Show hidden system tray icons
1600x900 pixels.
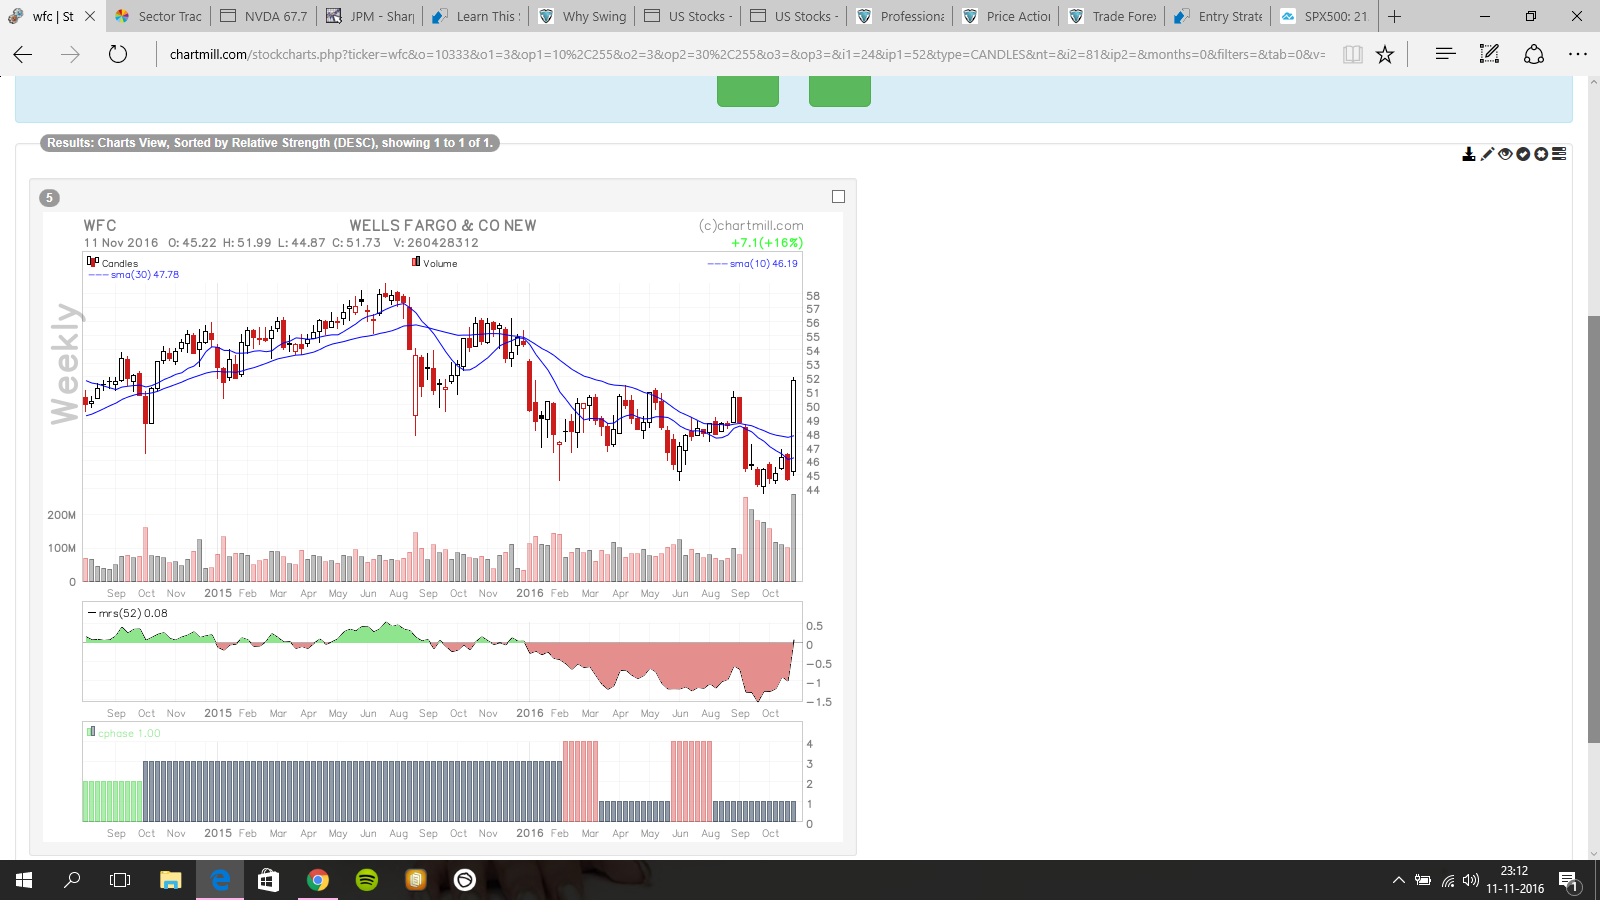(1398, 880)
